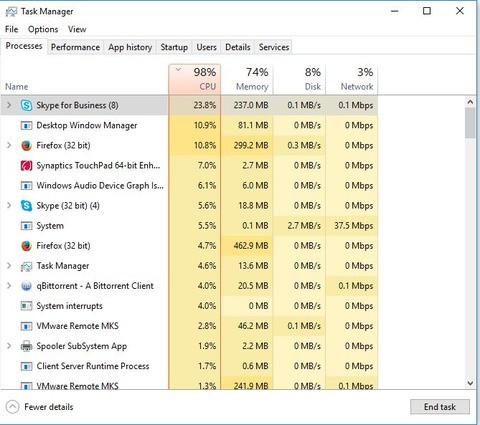The image size is (480, 425).
Task: Click the Firefox icon with 299.2 MB memory
Action: click(26, 146)
